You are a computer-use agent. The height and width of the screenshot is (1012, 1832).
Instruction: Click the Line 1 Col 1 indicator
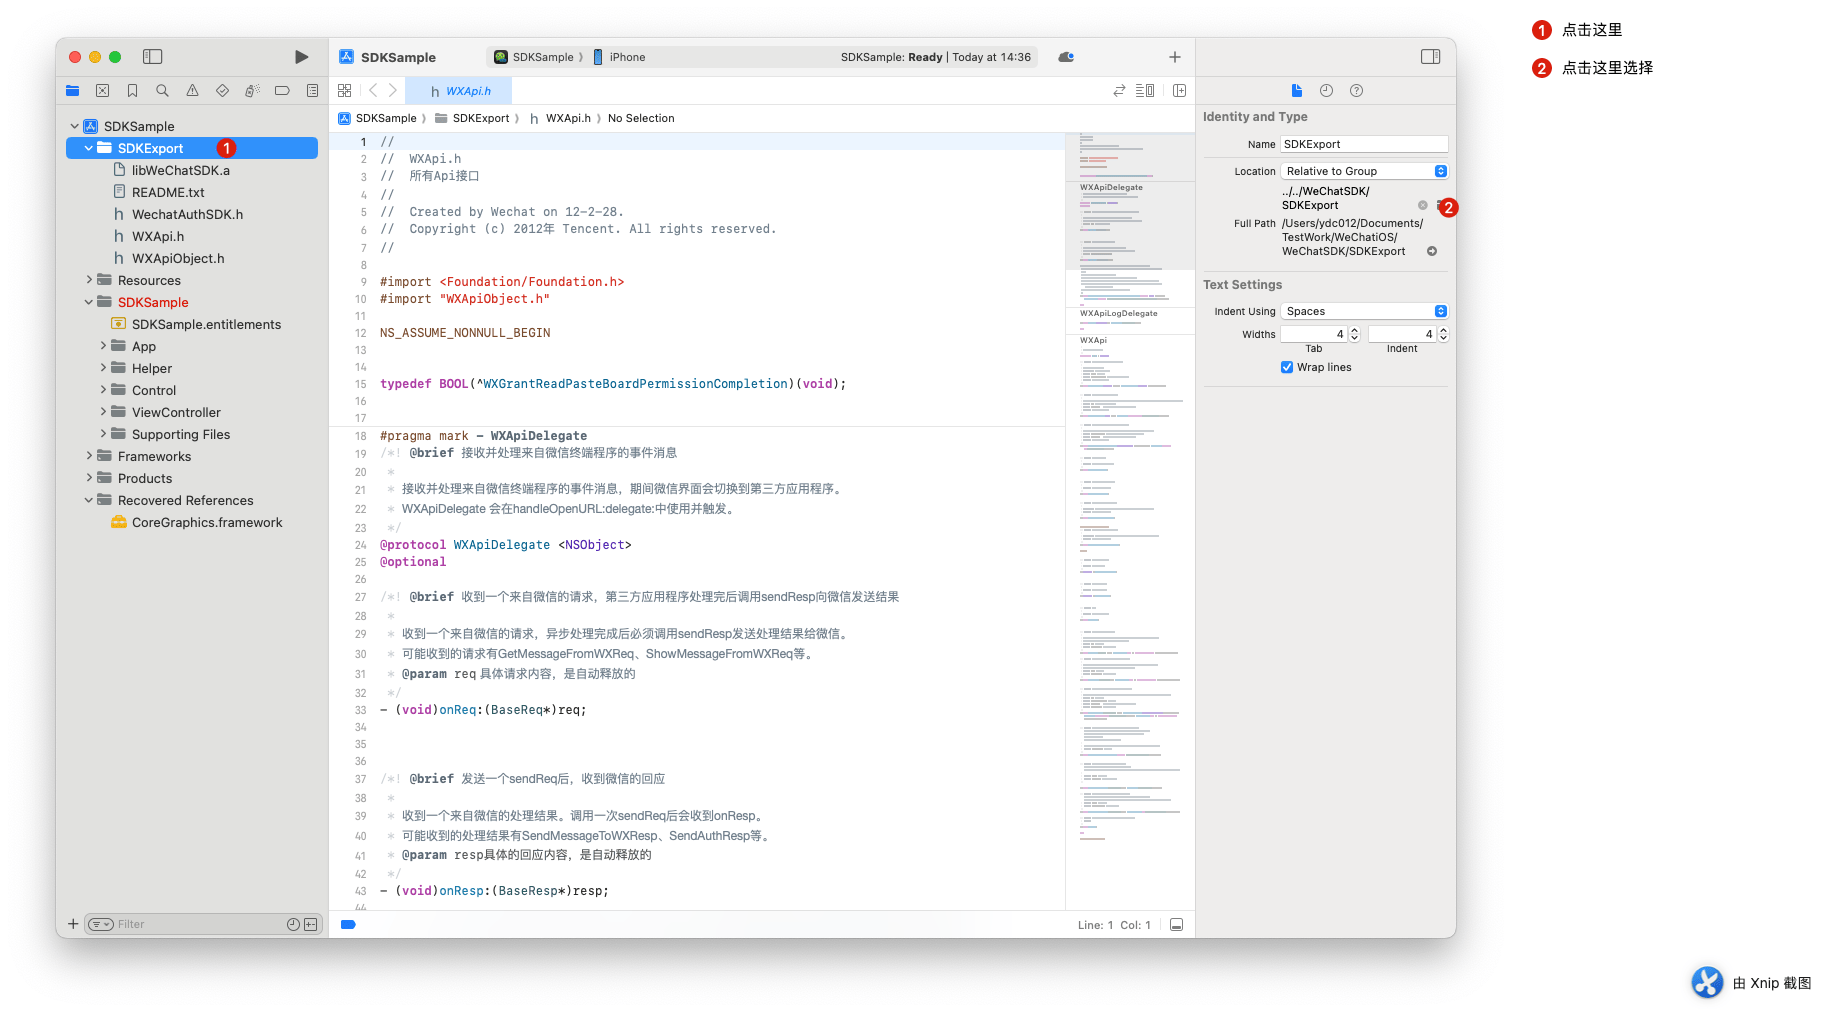coord(1114,925)
